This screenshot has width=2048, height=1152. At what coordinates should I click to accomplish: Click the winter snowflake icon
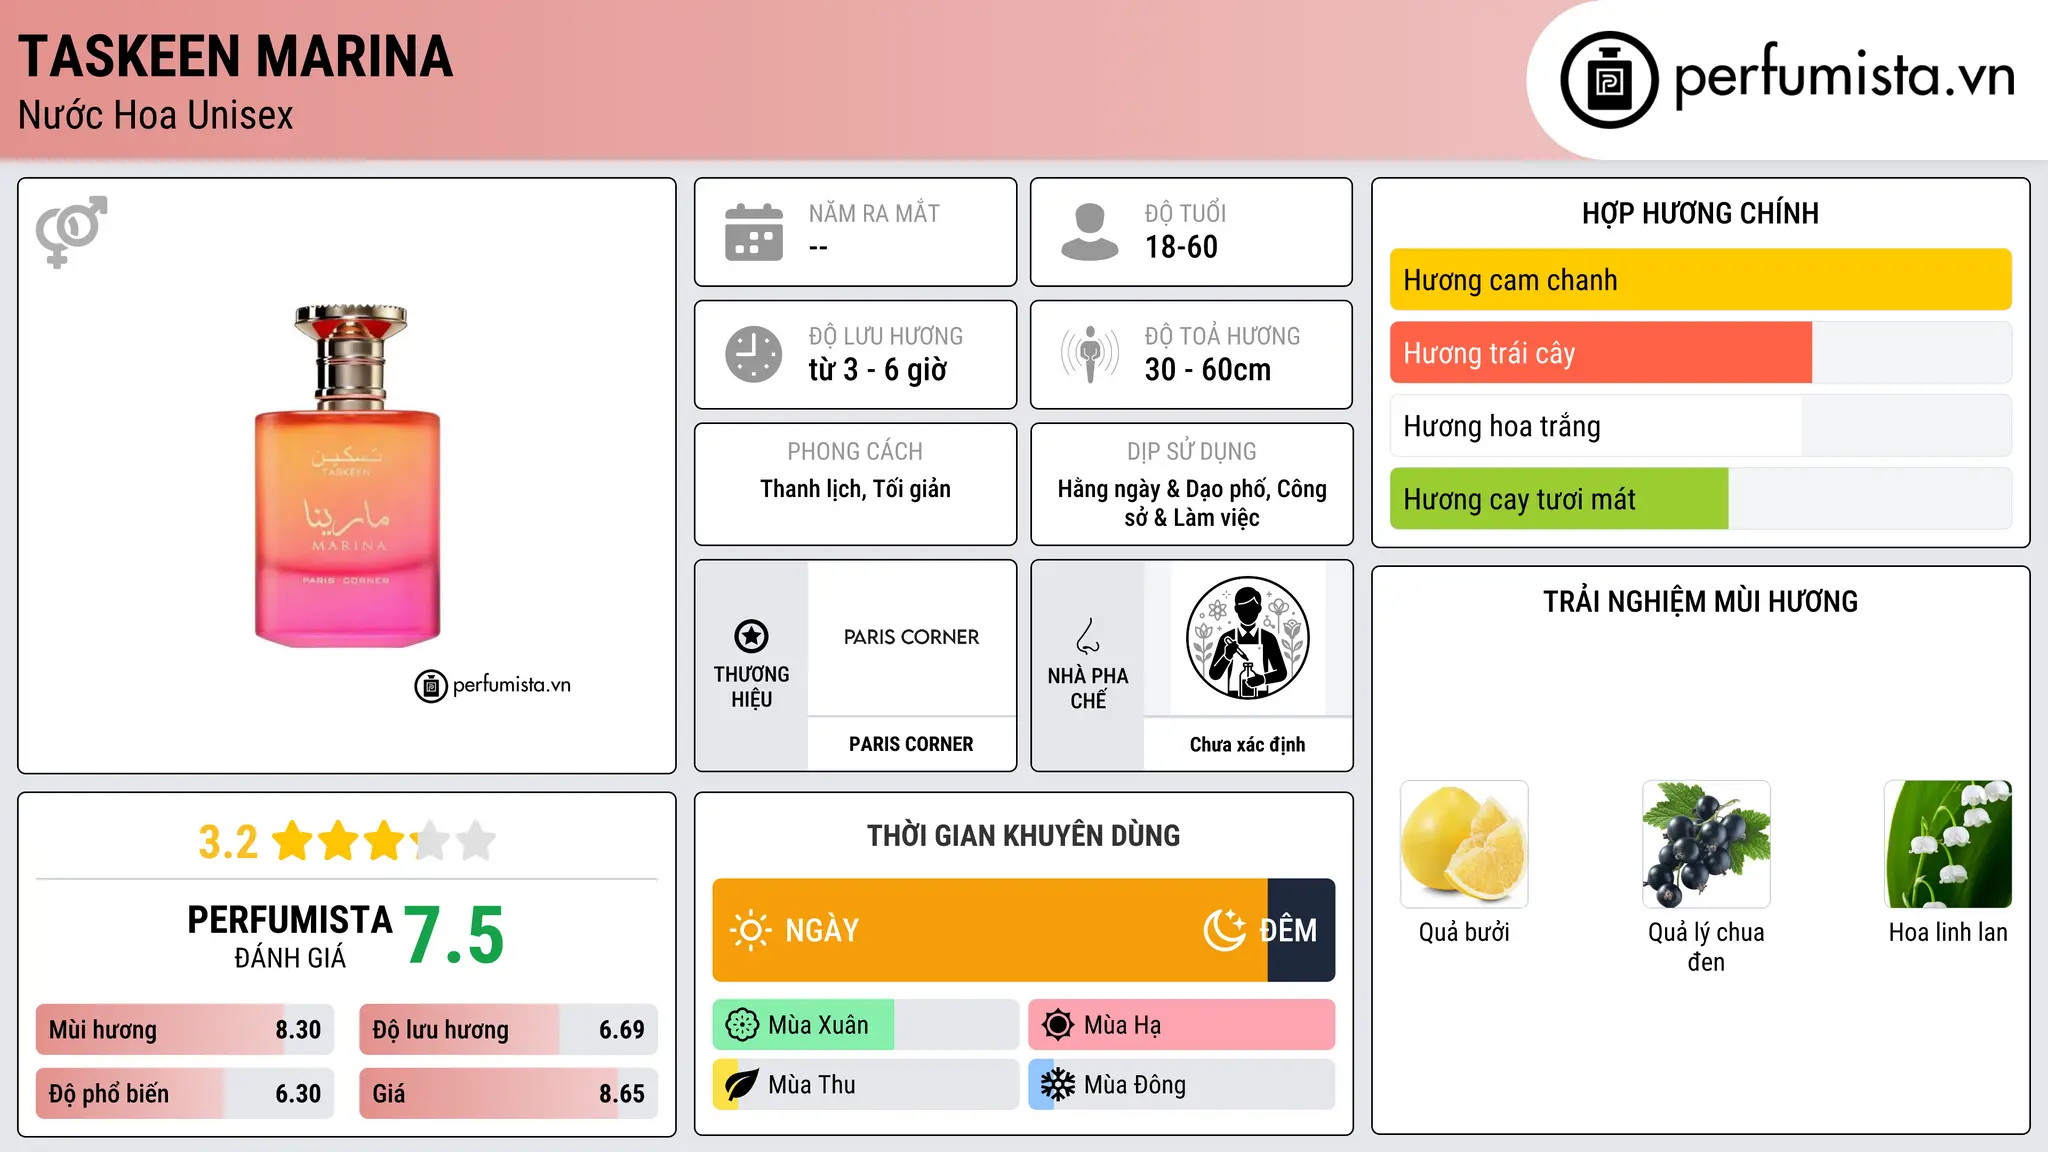tap(1058, 1085)
